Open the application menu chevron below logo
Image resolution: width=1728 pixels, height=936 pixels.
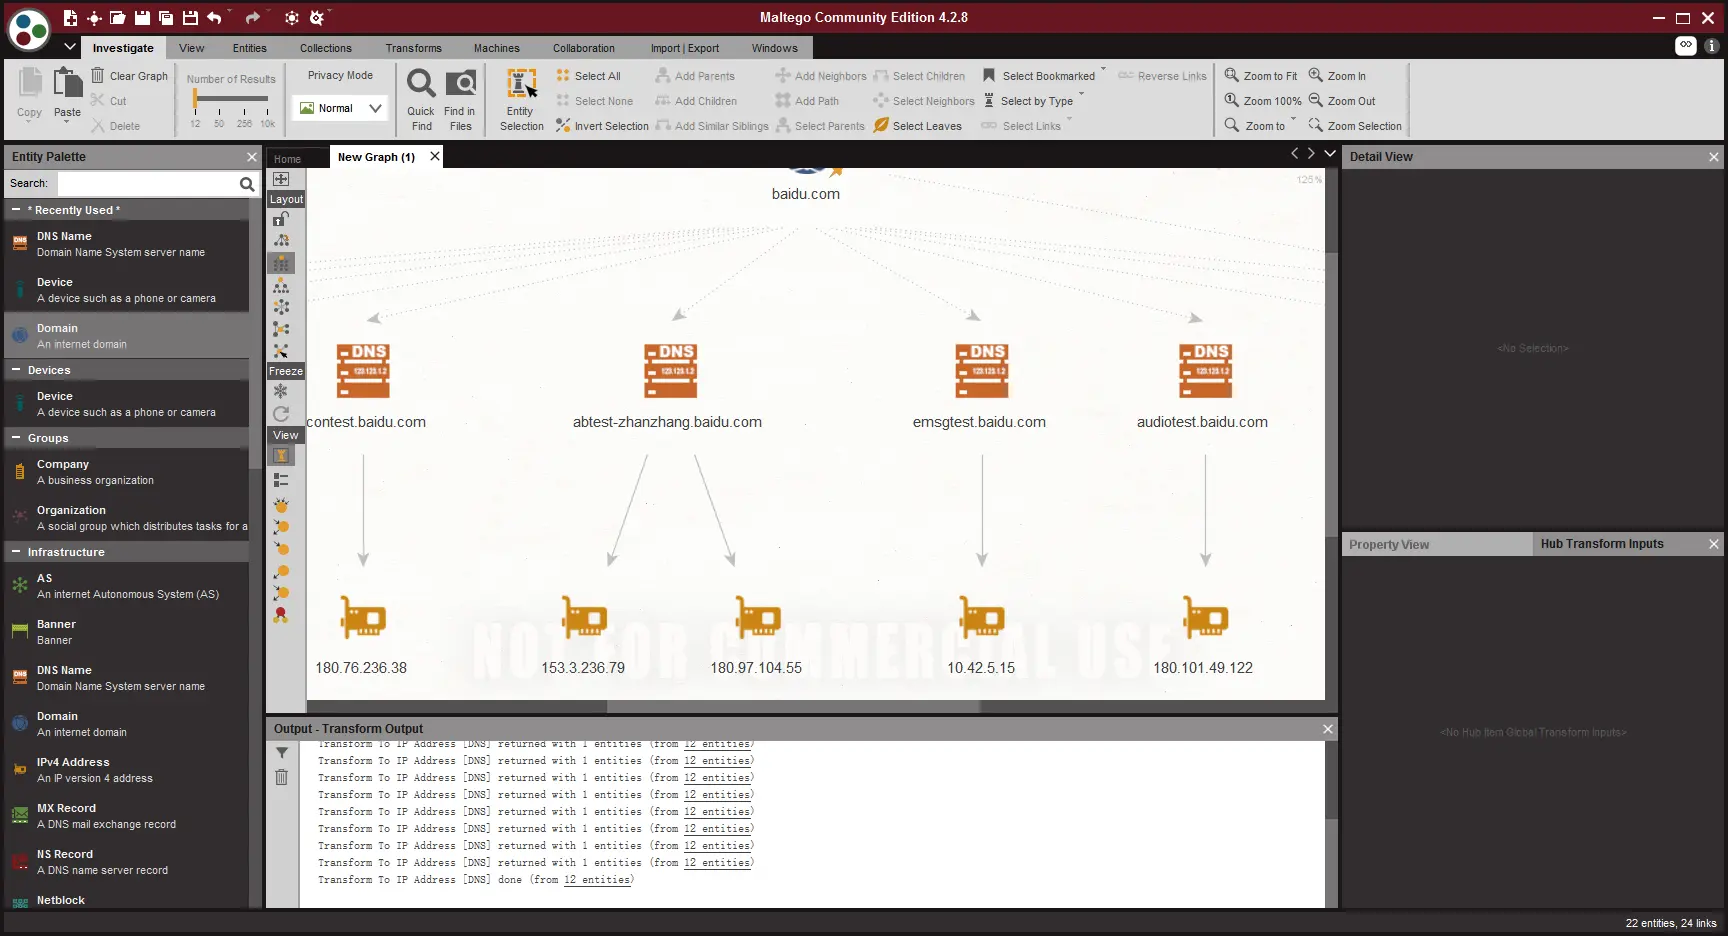click(70, 47)
